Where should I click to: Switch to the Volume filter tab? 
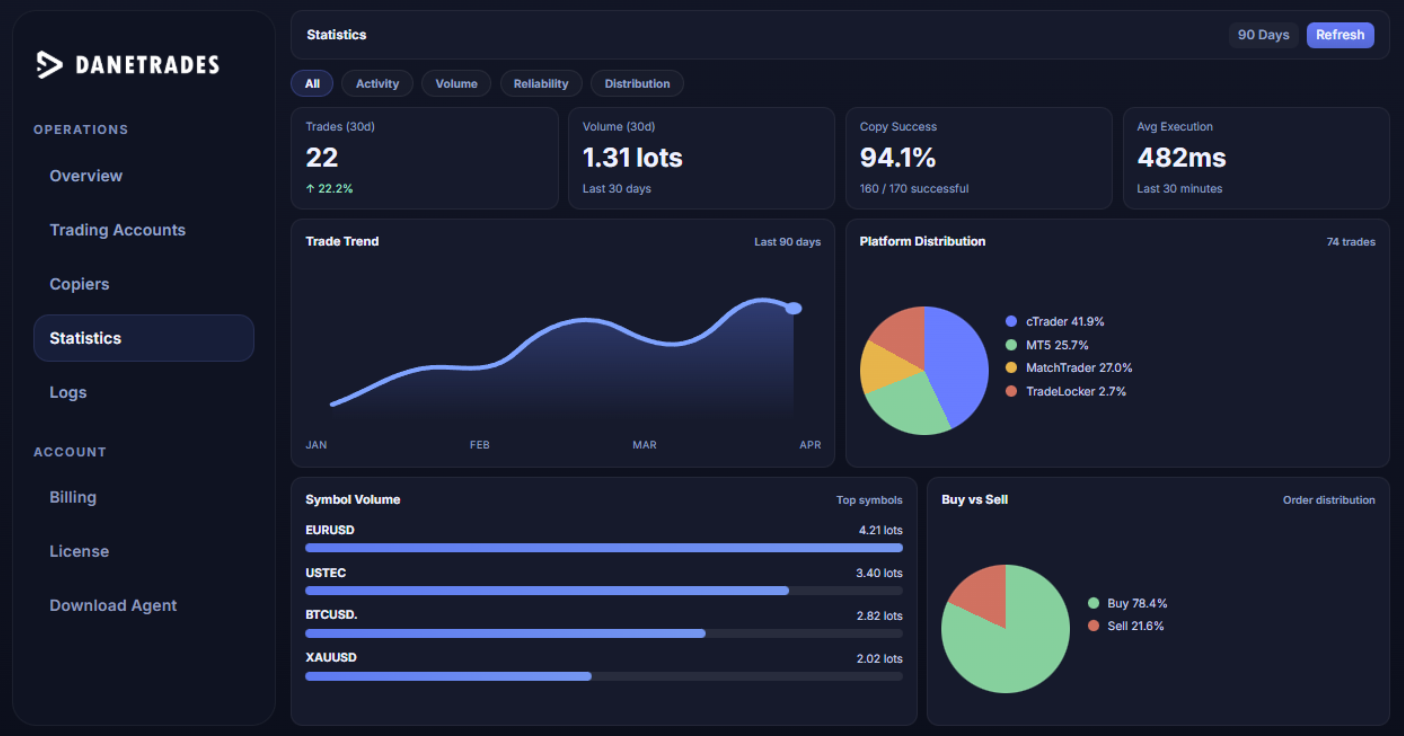(x=456, y=84)
